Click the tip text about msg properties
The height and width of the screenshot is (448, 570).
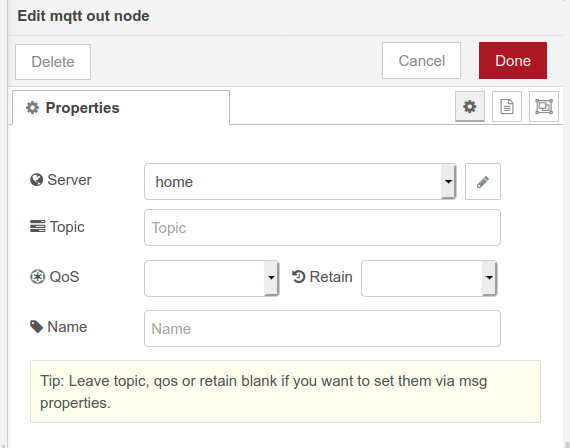[x=264, y=392]
